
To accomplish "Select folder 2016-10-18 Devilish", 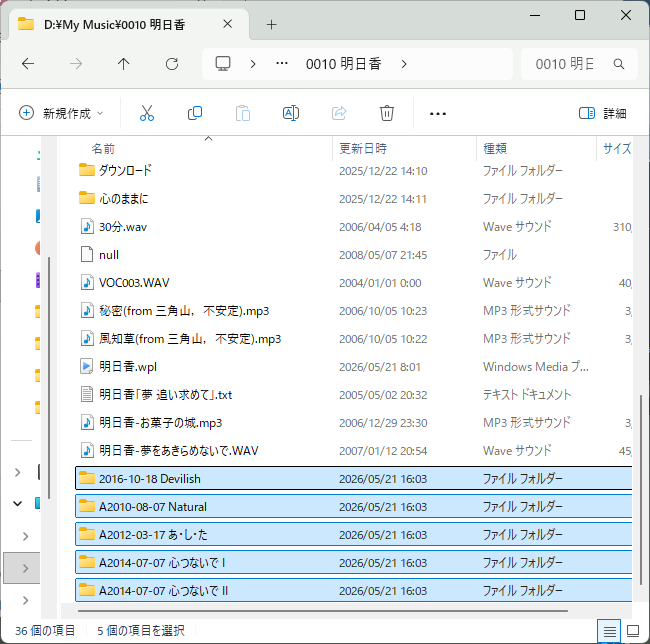I will click(354, 479).
